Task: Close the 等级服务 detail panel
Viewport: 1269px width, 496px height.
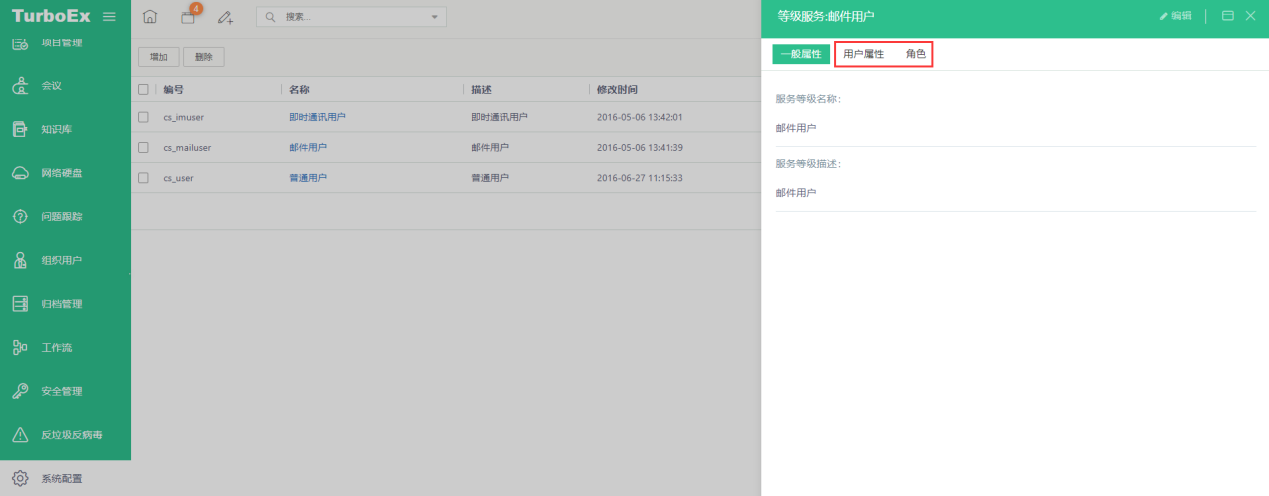Action: 1250,16
